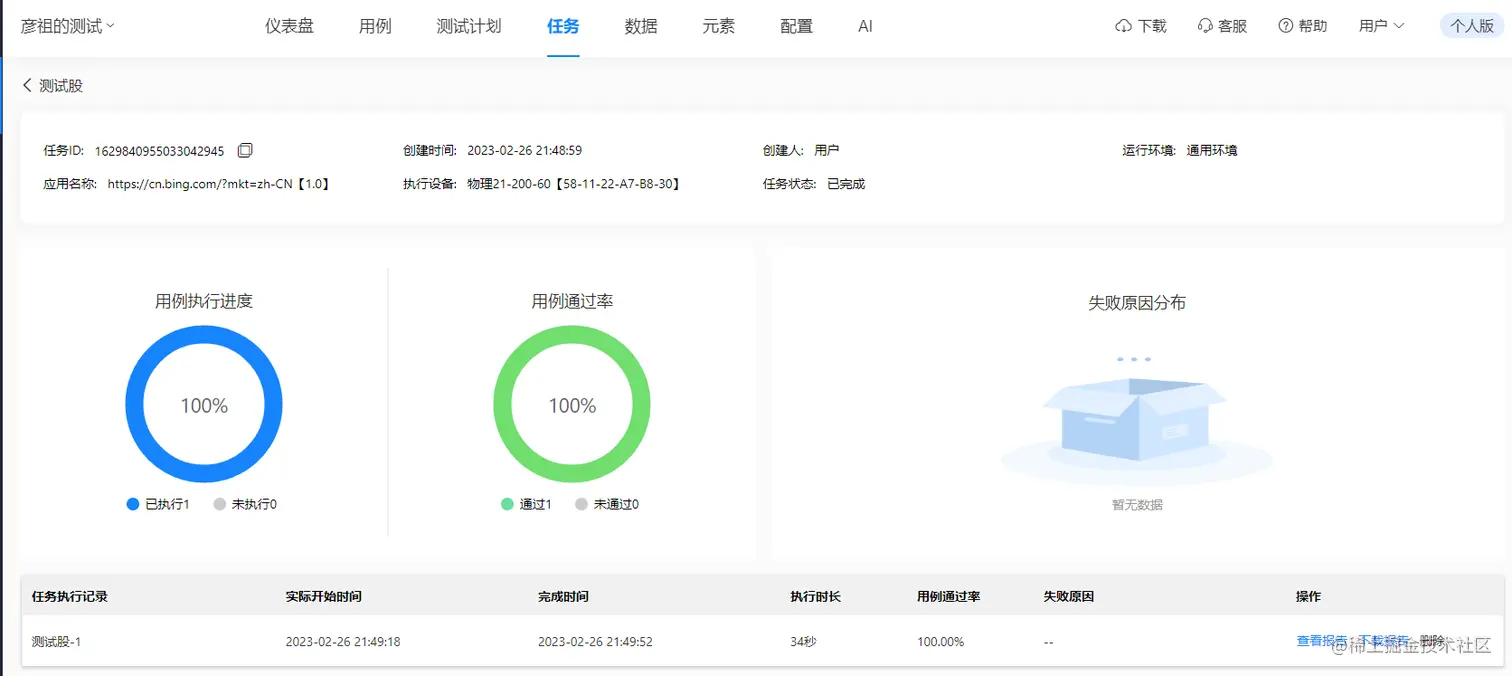This screenshot has height=676, width=1512.
Task: Click 下载报告 for 测试股-1
Action: (1384, 641)
